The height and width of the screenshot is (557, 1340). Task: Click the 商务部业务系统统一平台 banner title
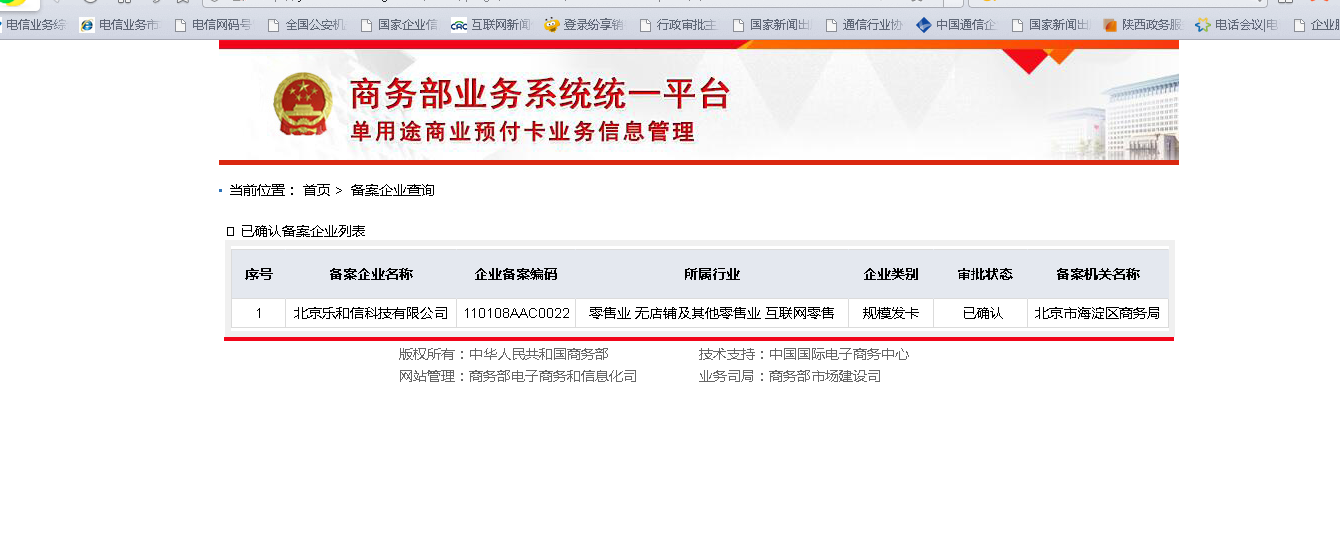click(540, 94)
